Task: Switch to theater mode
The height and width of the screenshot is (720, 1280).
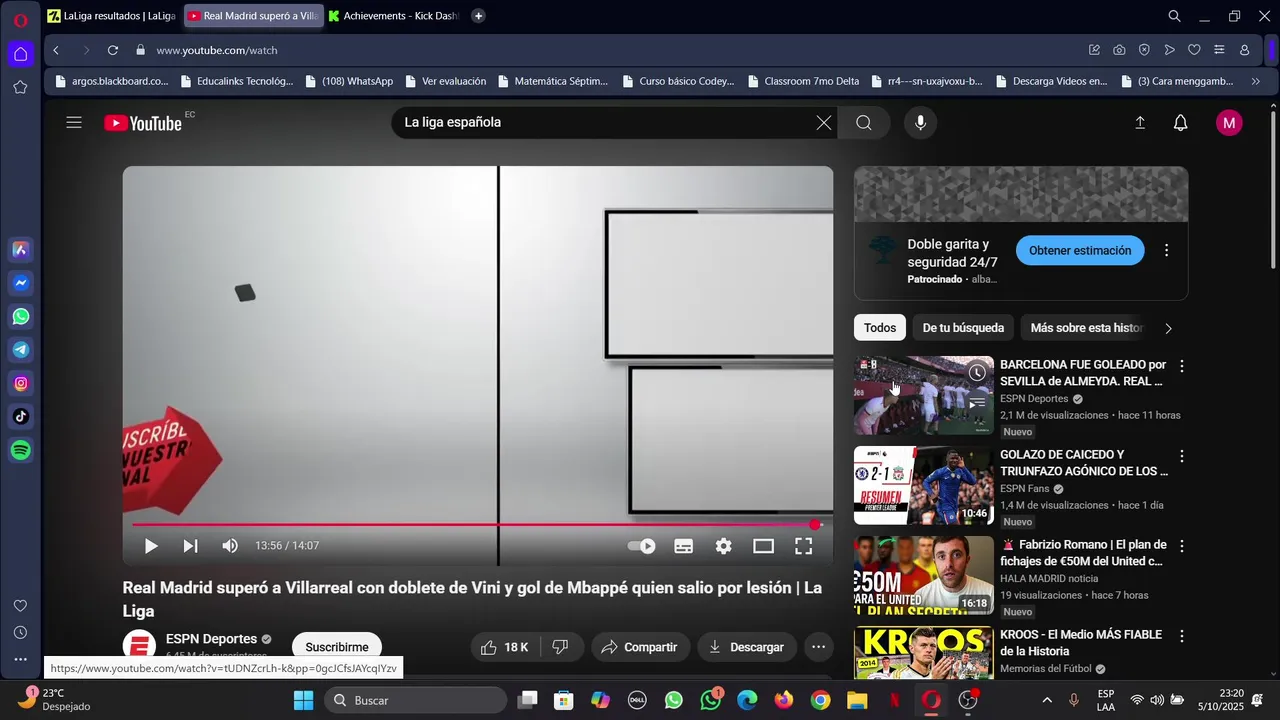Action: pyautogui.click(x=764, y=546)
